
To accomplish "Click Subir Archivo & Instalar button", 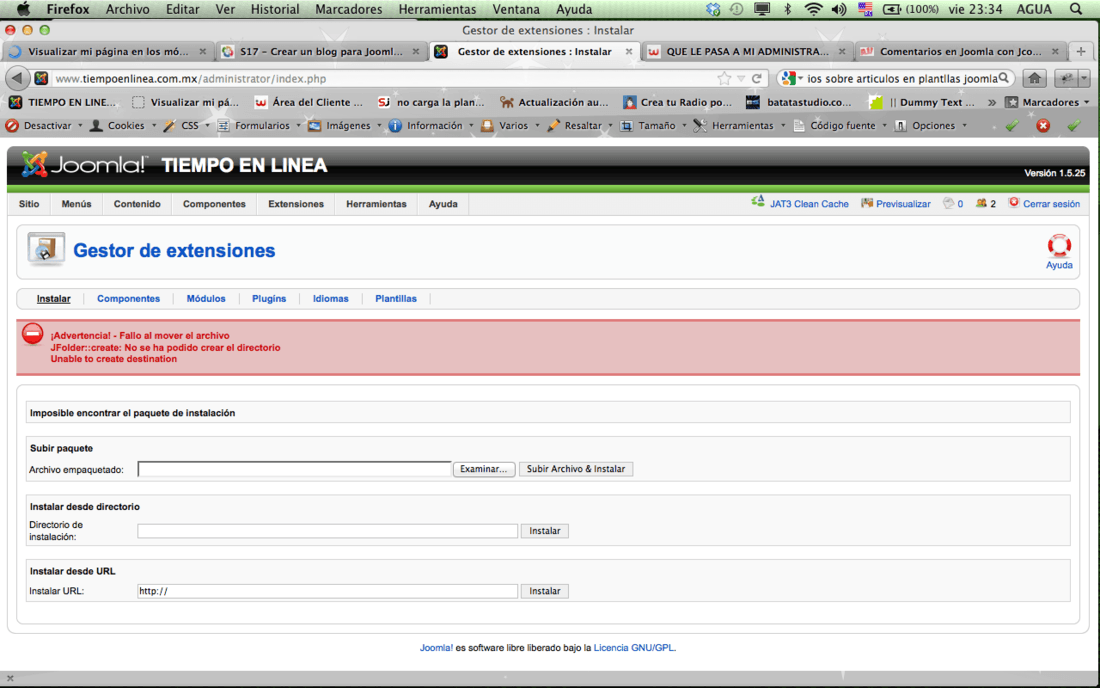I will point(576,469).
